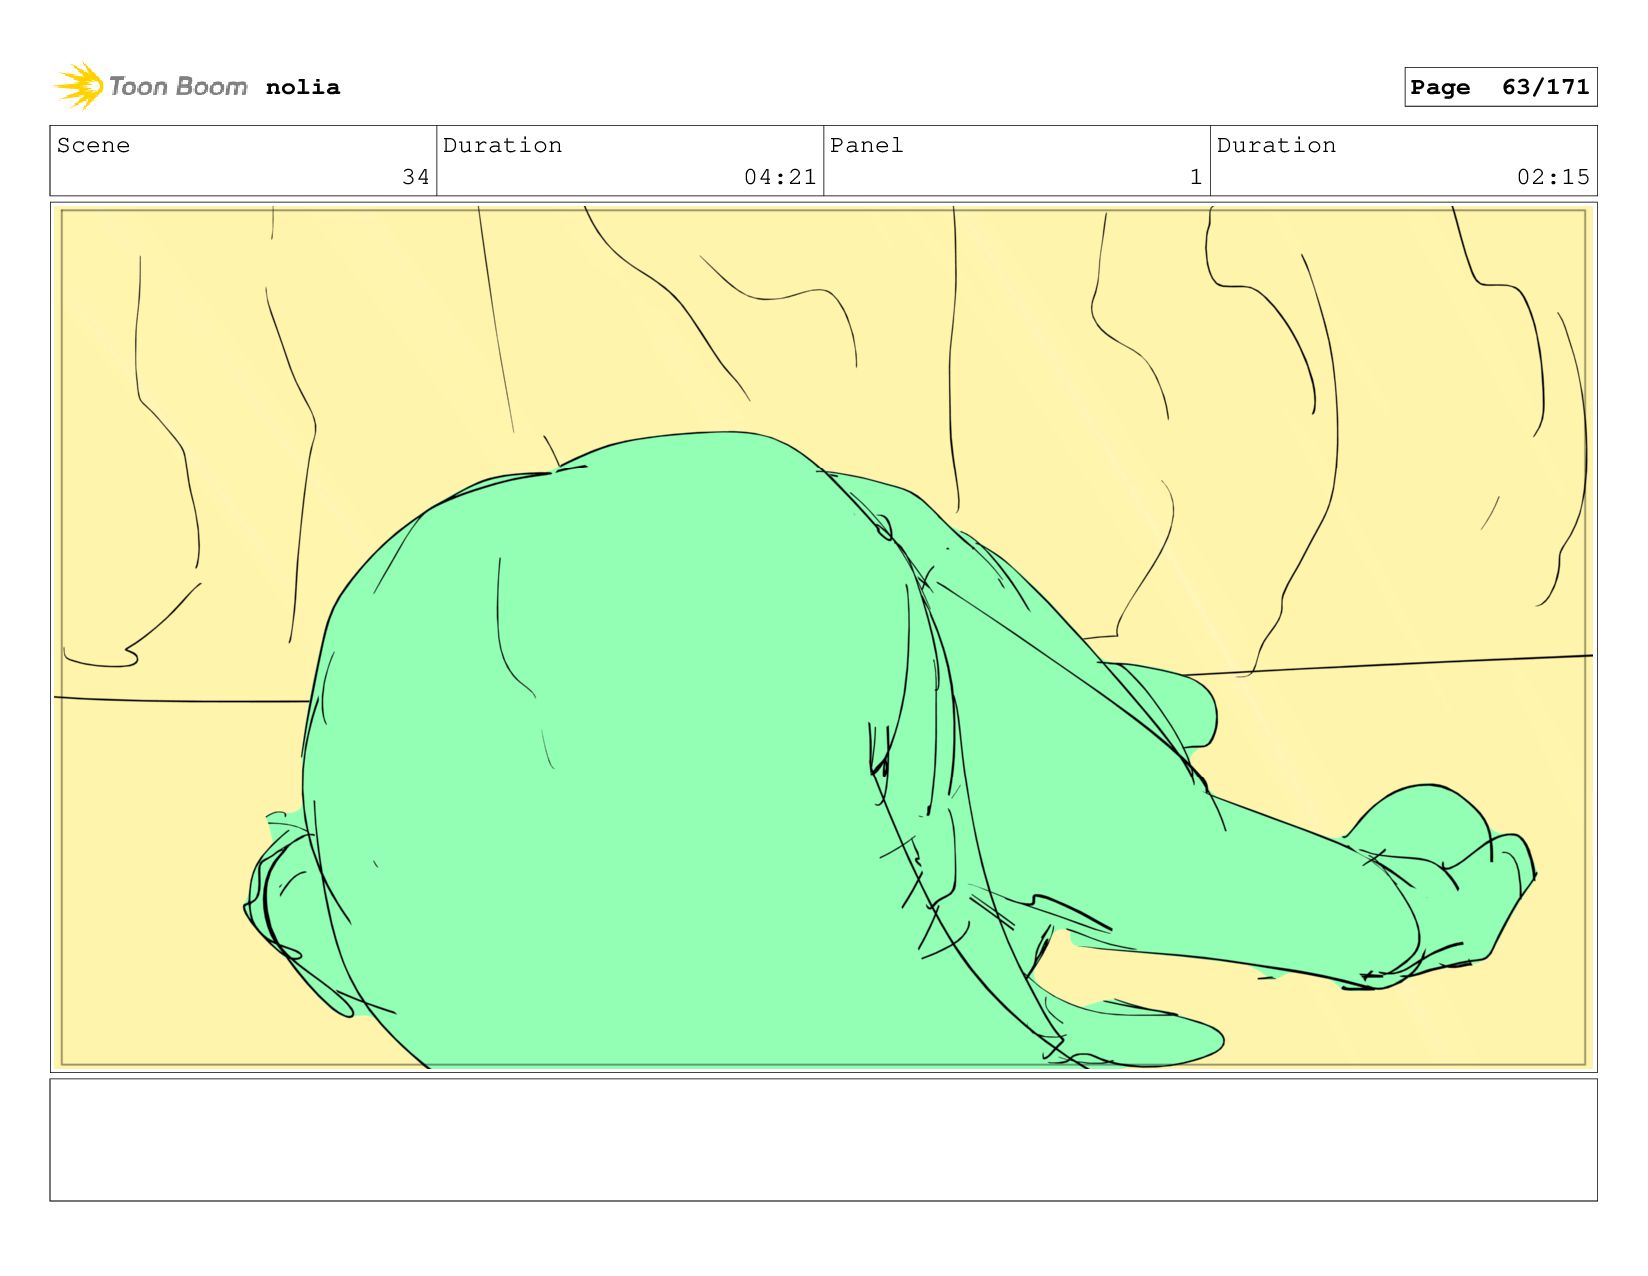This screenshot has width=1648, height=1276.
Task: Select scene number '34'
Action: [415, 177]
